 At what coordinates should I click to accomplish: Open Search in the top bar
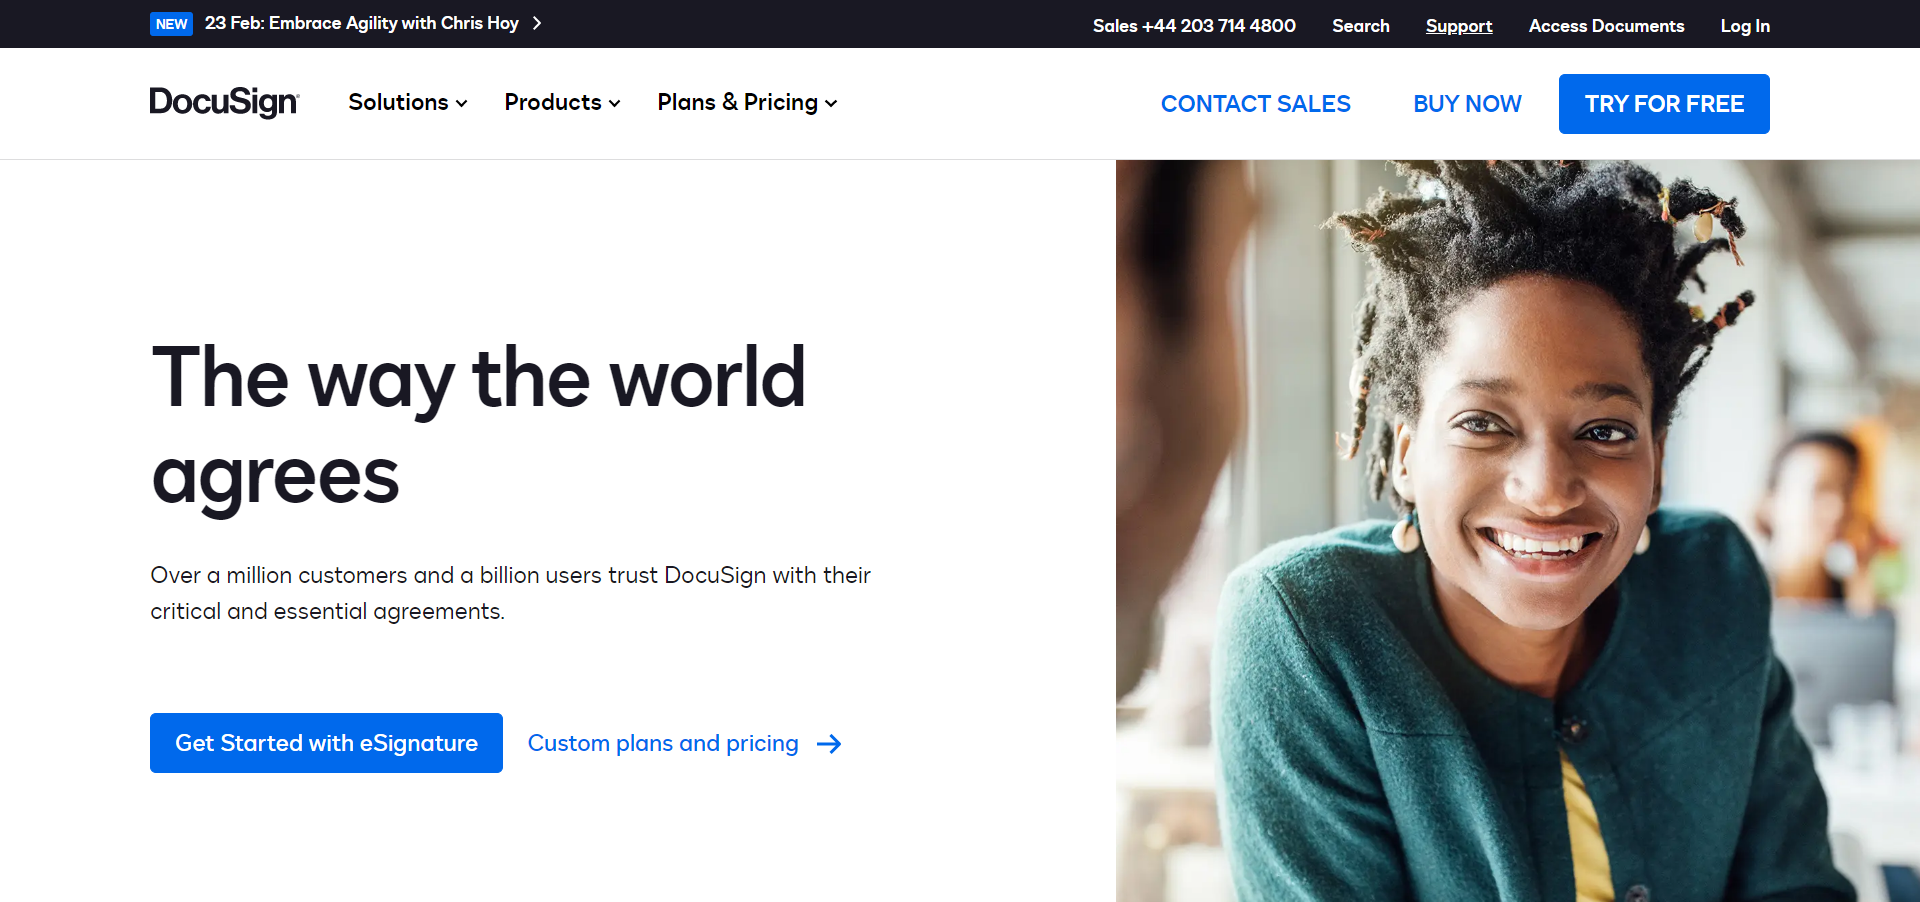coord(1360,26)
